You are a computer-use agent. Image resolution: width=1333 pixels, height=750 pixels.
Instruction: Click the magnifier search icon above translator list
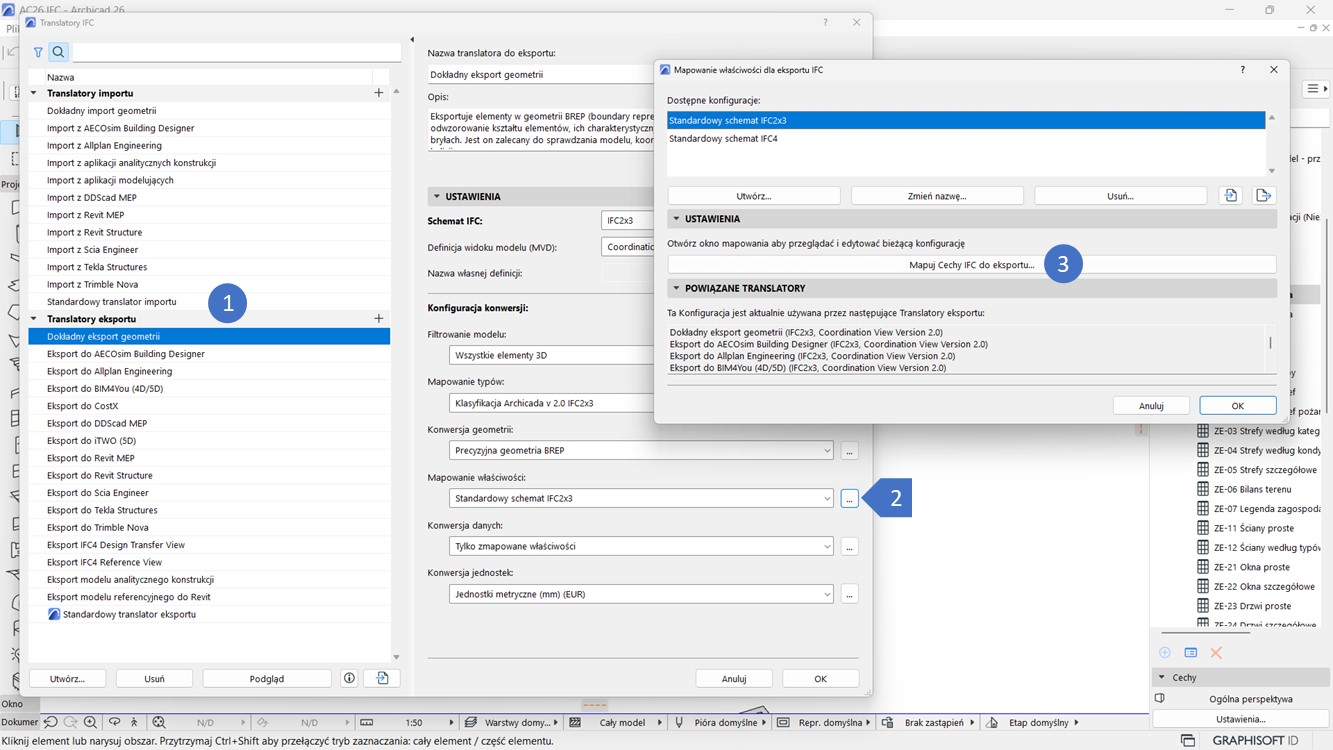(58, 52)
